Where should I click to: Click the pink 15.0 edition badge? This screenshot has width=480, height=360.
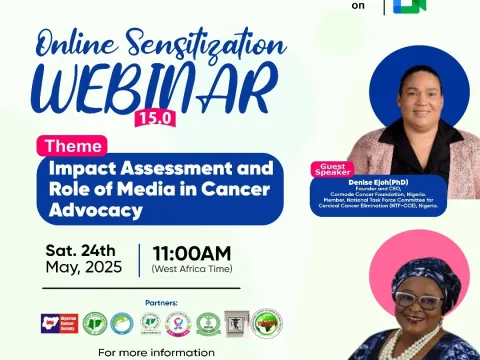(x=155, y=119)
